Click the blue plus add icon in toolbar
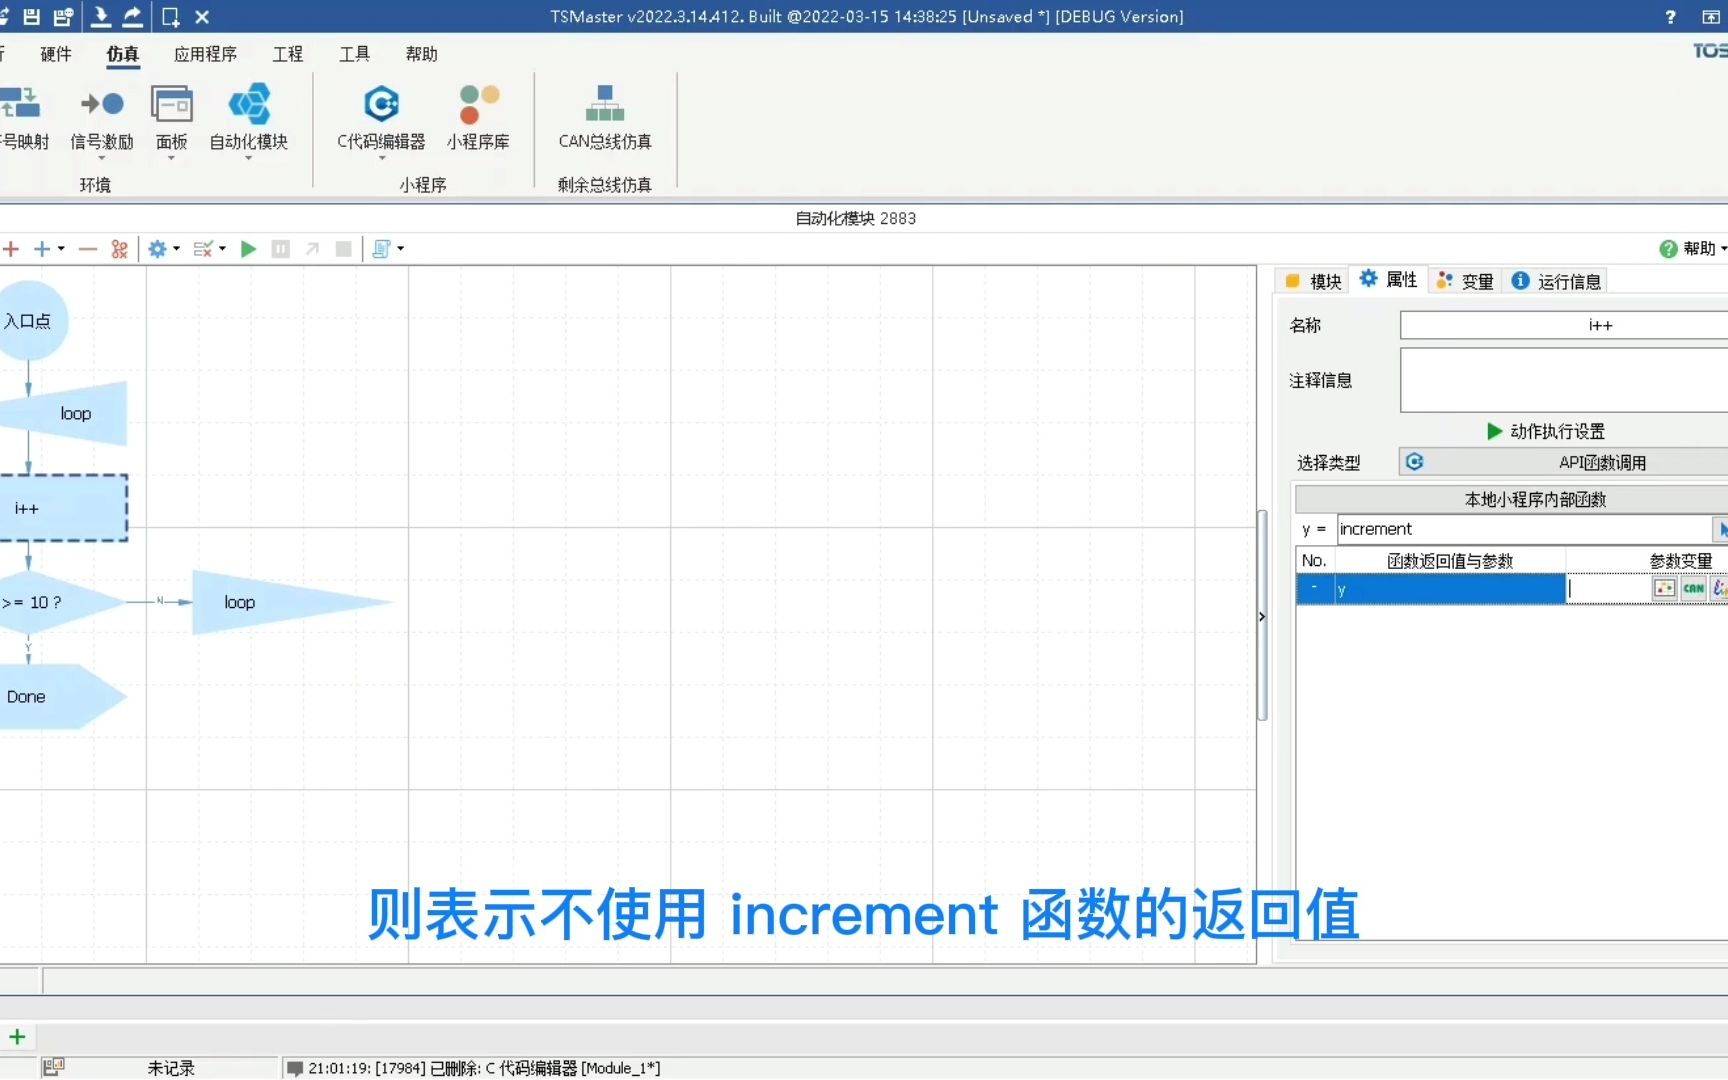Screen dimensions: 1728x1080 [x=42, y=249]
